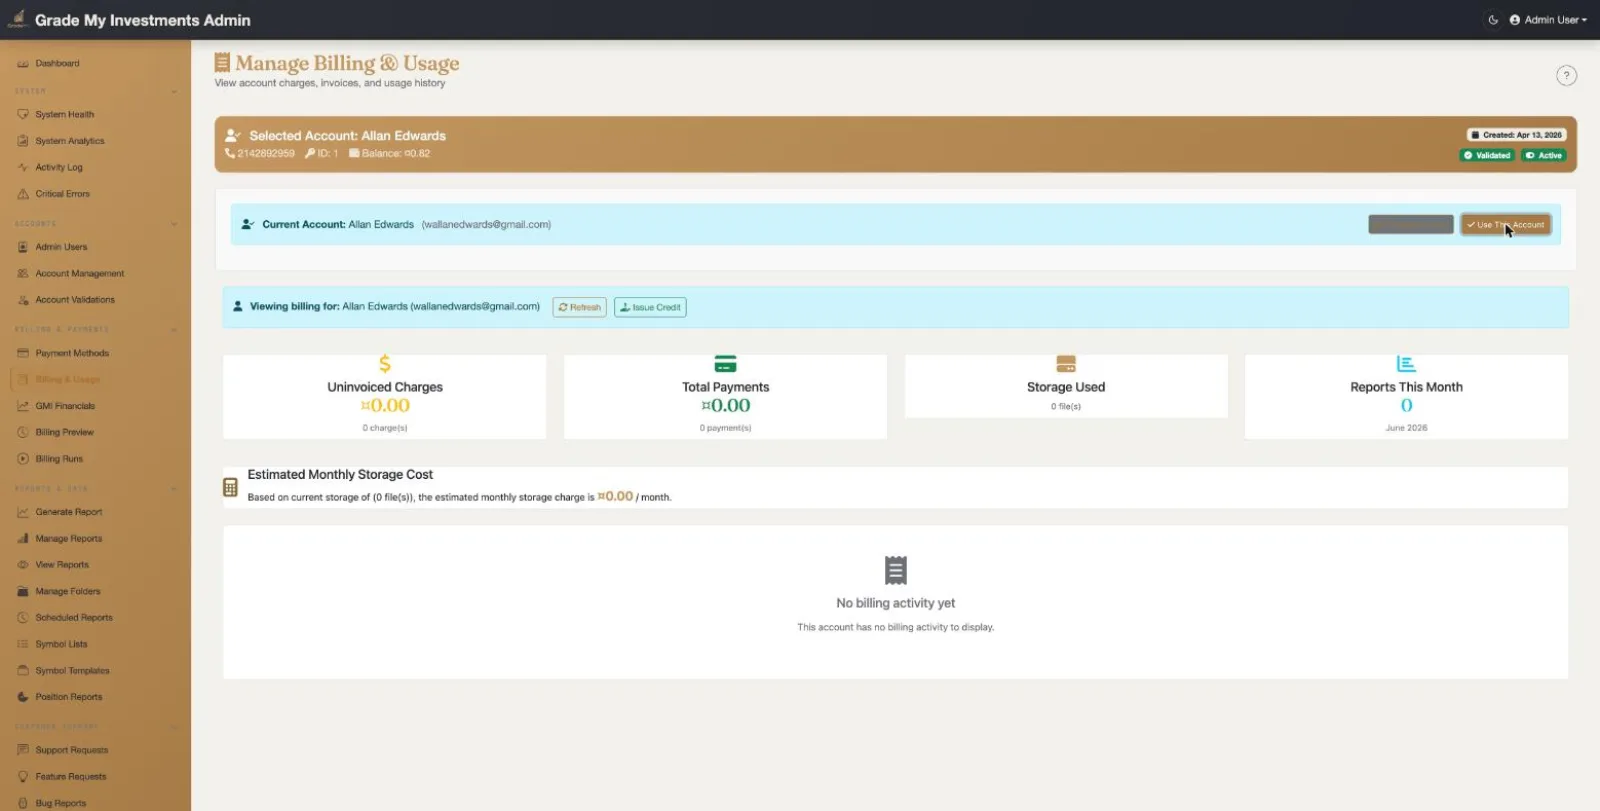Image resolution: width=1600 pixels, height=811 pixels.
Task: Click the Activity Log pulse icon
Action: coord(23,167)
